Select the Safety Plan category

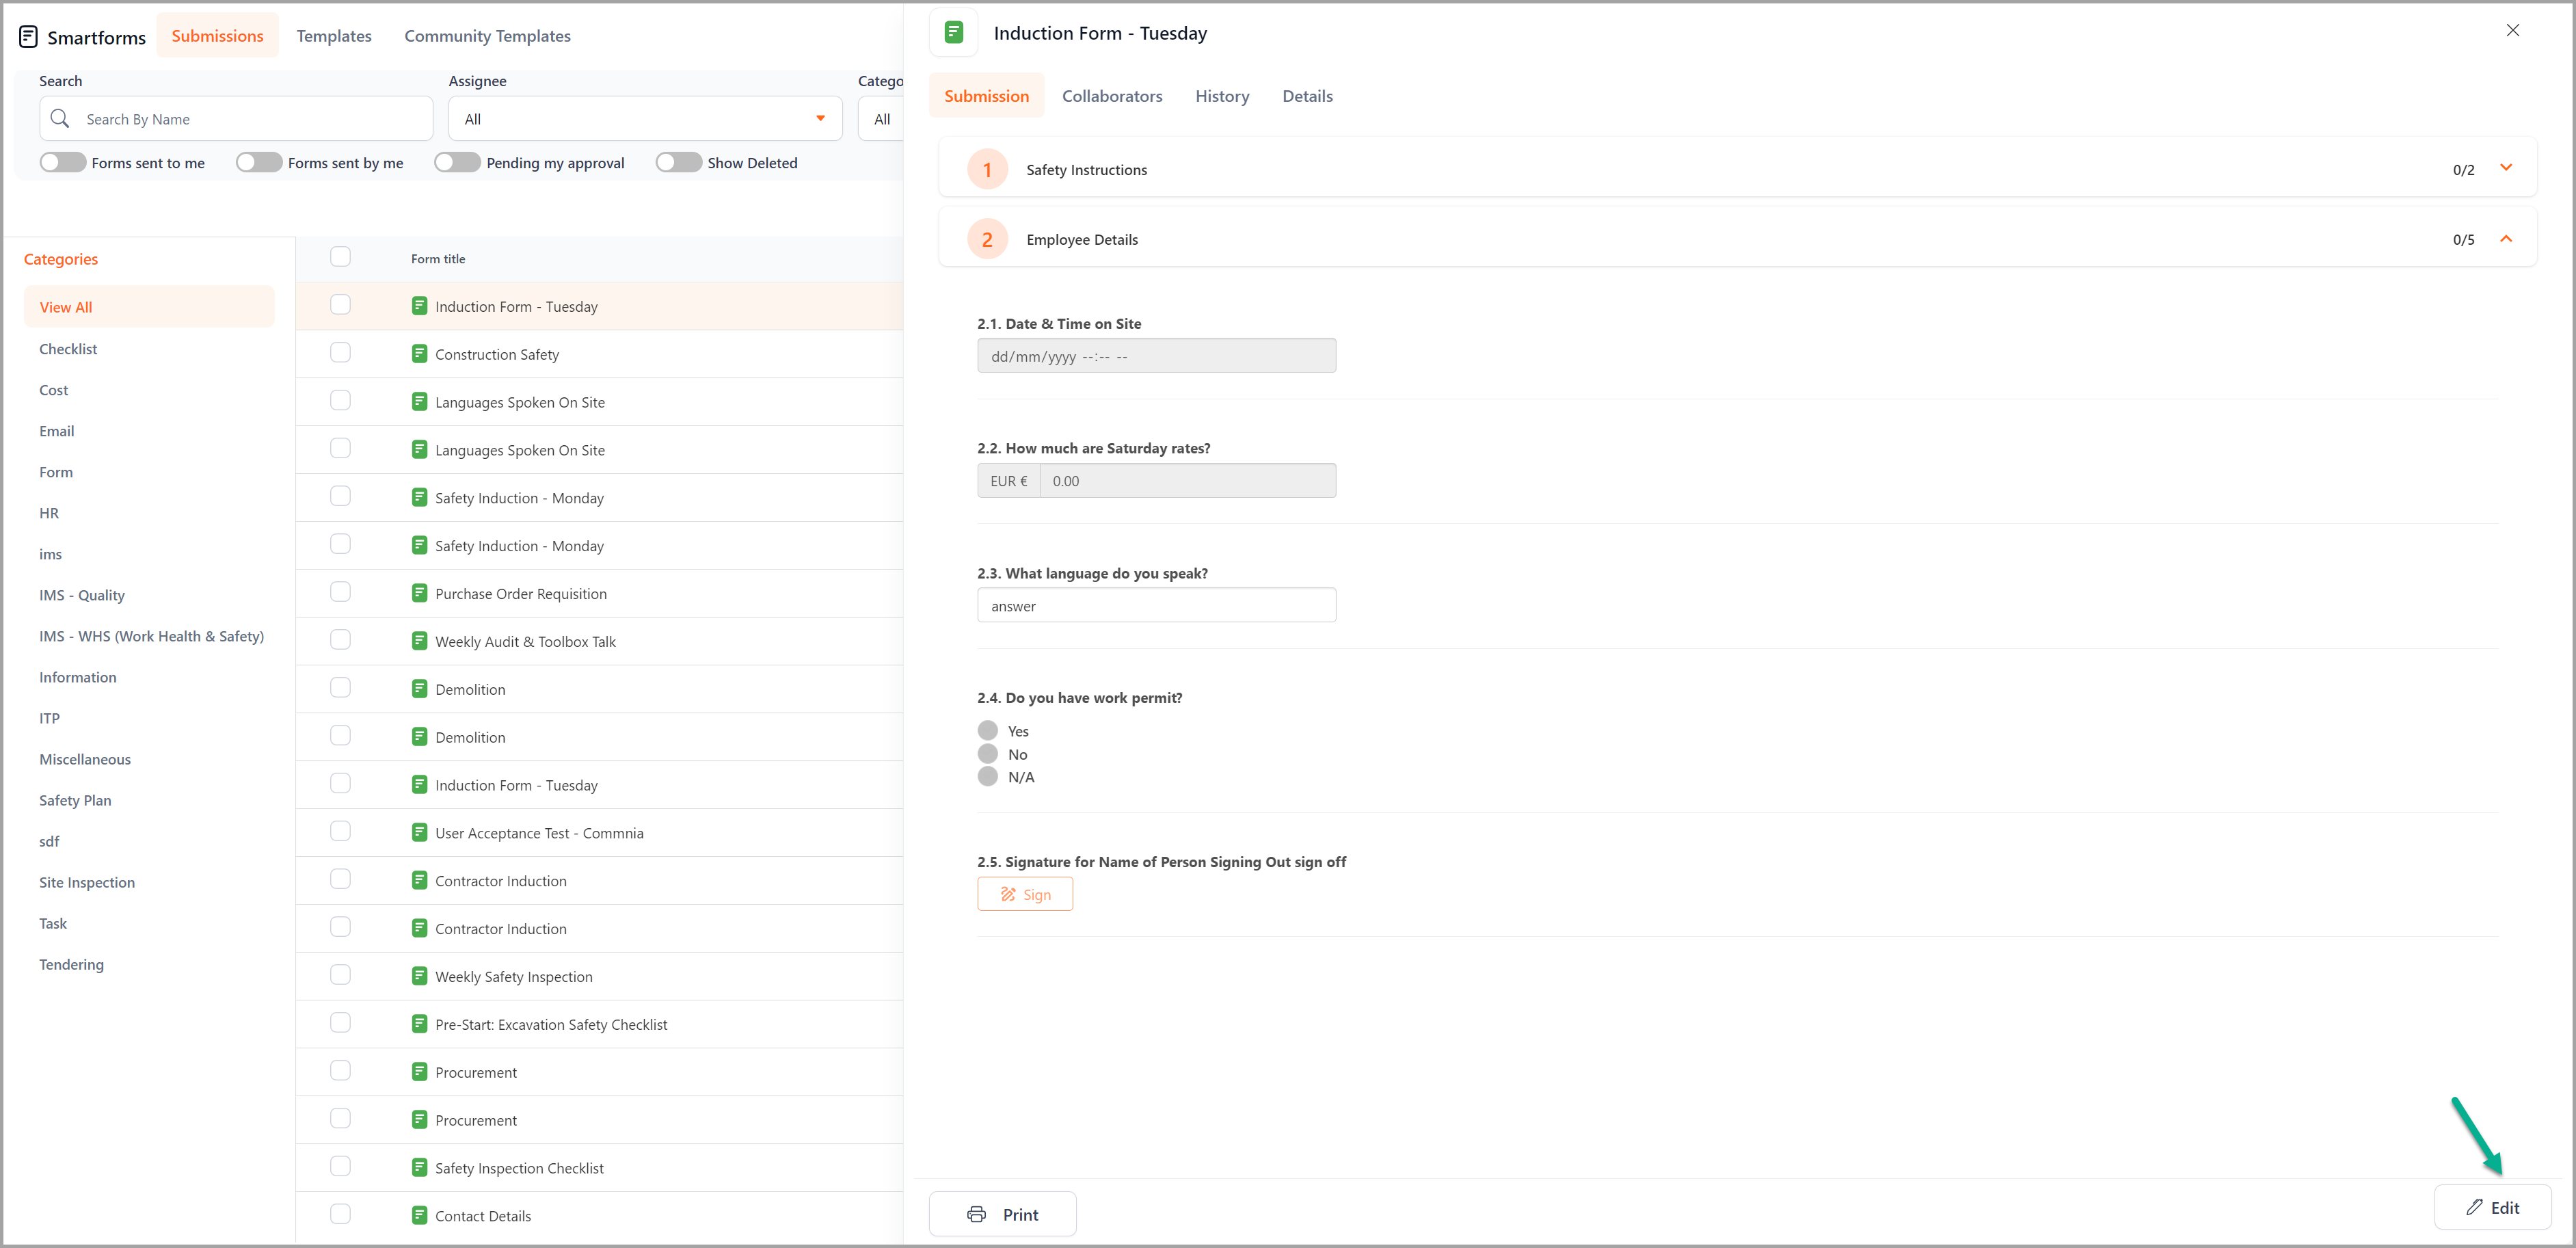pyautogui.click(x=75, y=800)
